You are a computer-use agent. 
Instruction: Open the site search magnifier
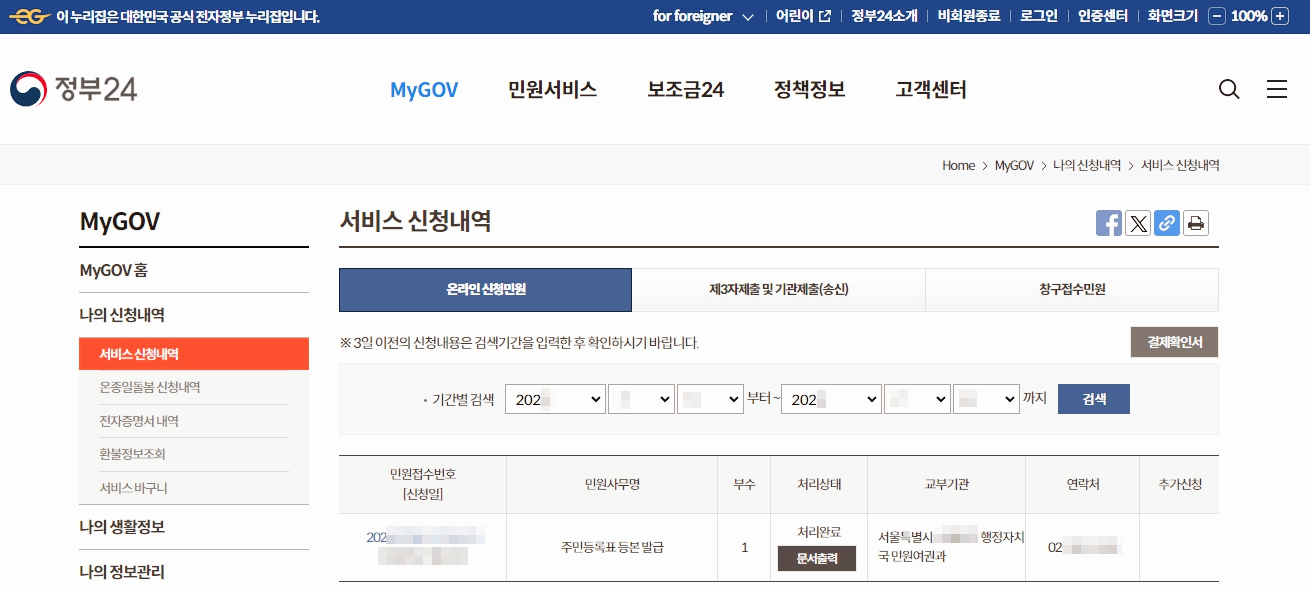point(1229,89)
